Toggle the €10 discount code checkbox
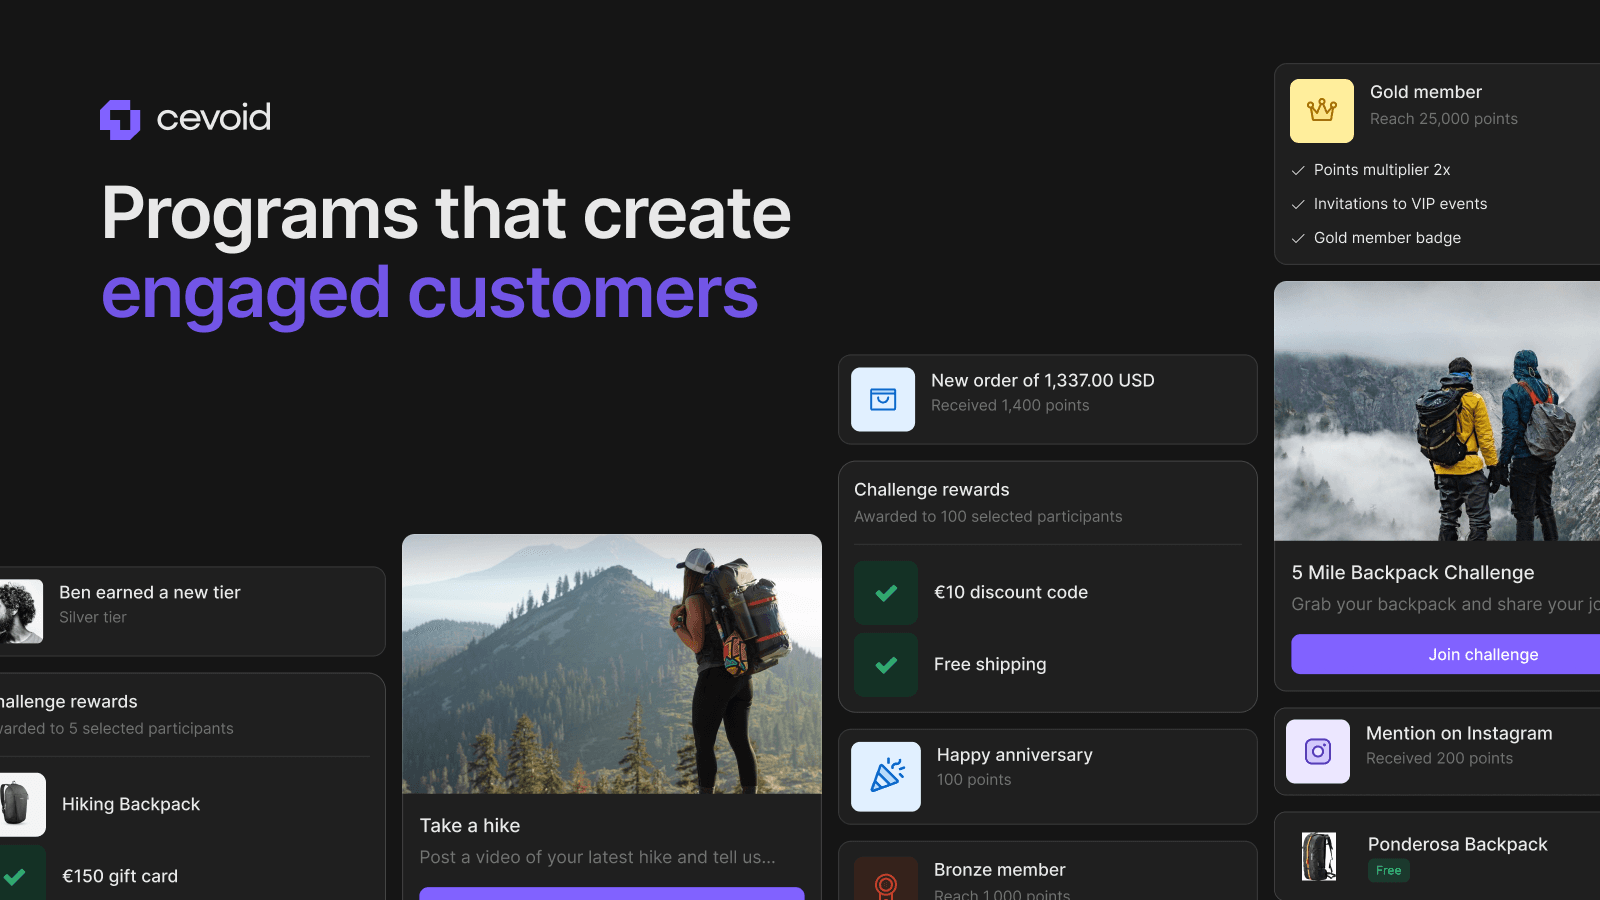Image resolution: width=1600 pixels, height=900 pixels. click(x=886, y=593)
